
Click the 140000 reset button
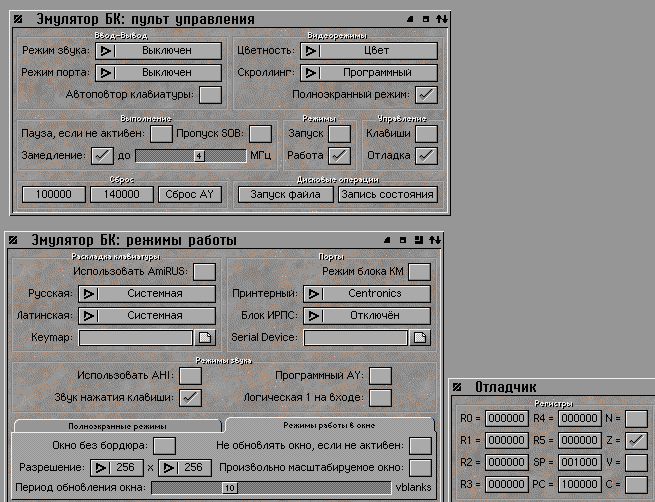tap(122, 195)
